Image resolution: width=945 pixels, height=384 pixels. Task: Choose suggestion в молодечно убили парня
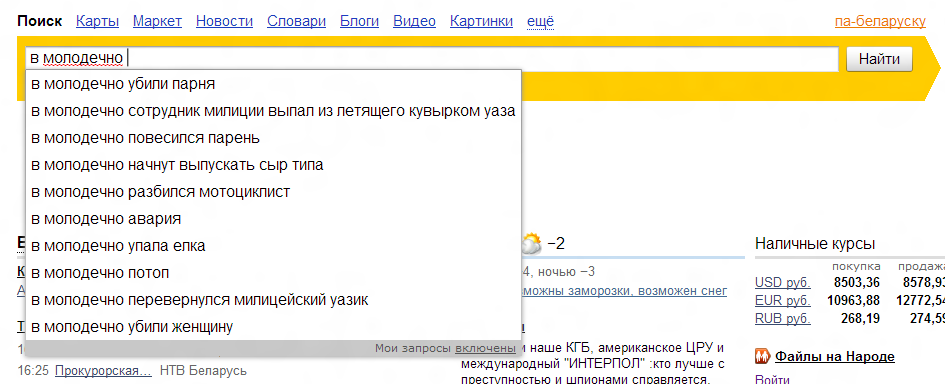tap(273, 84)
